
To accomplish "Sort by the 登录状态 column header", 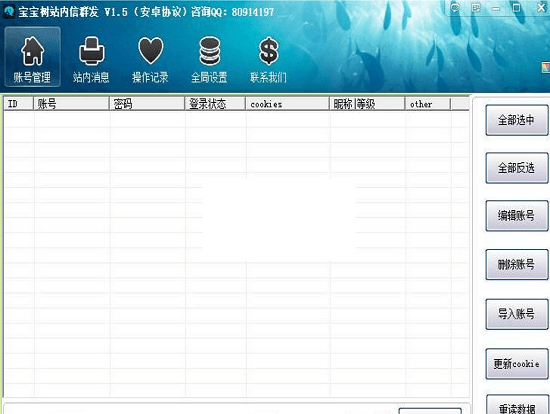I will [x=215, y=104].
